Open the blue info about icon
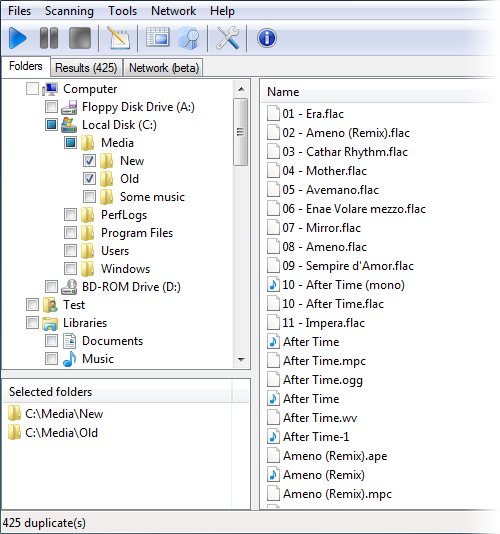Screen dimensions: 500x534 tap(267, 38)
